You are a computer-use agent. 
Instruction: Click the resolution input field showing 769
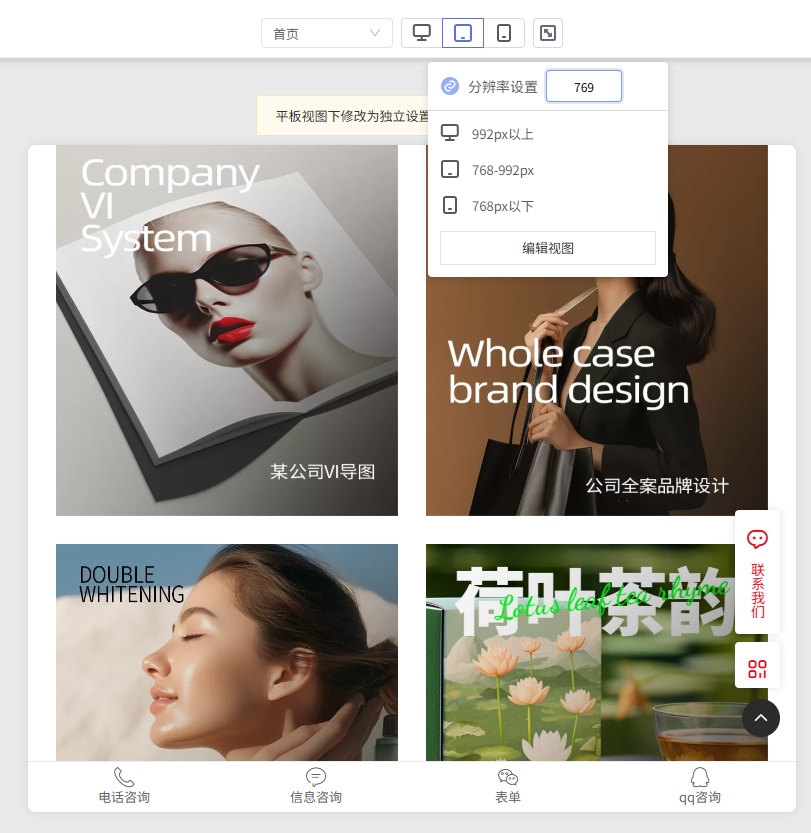click(x=584, y=87)
